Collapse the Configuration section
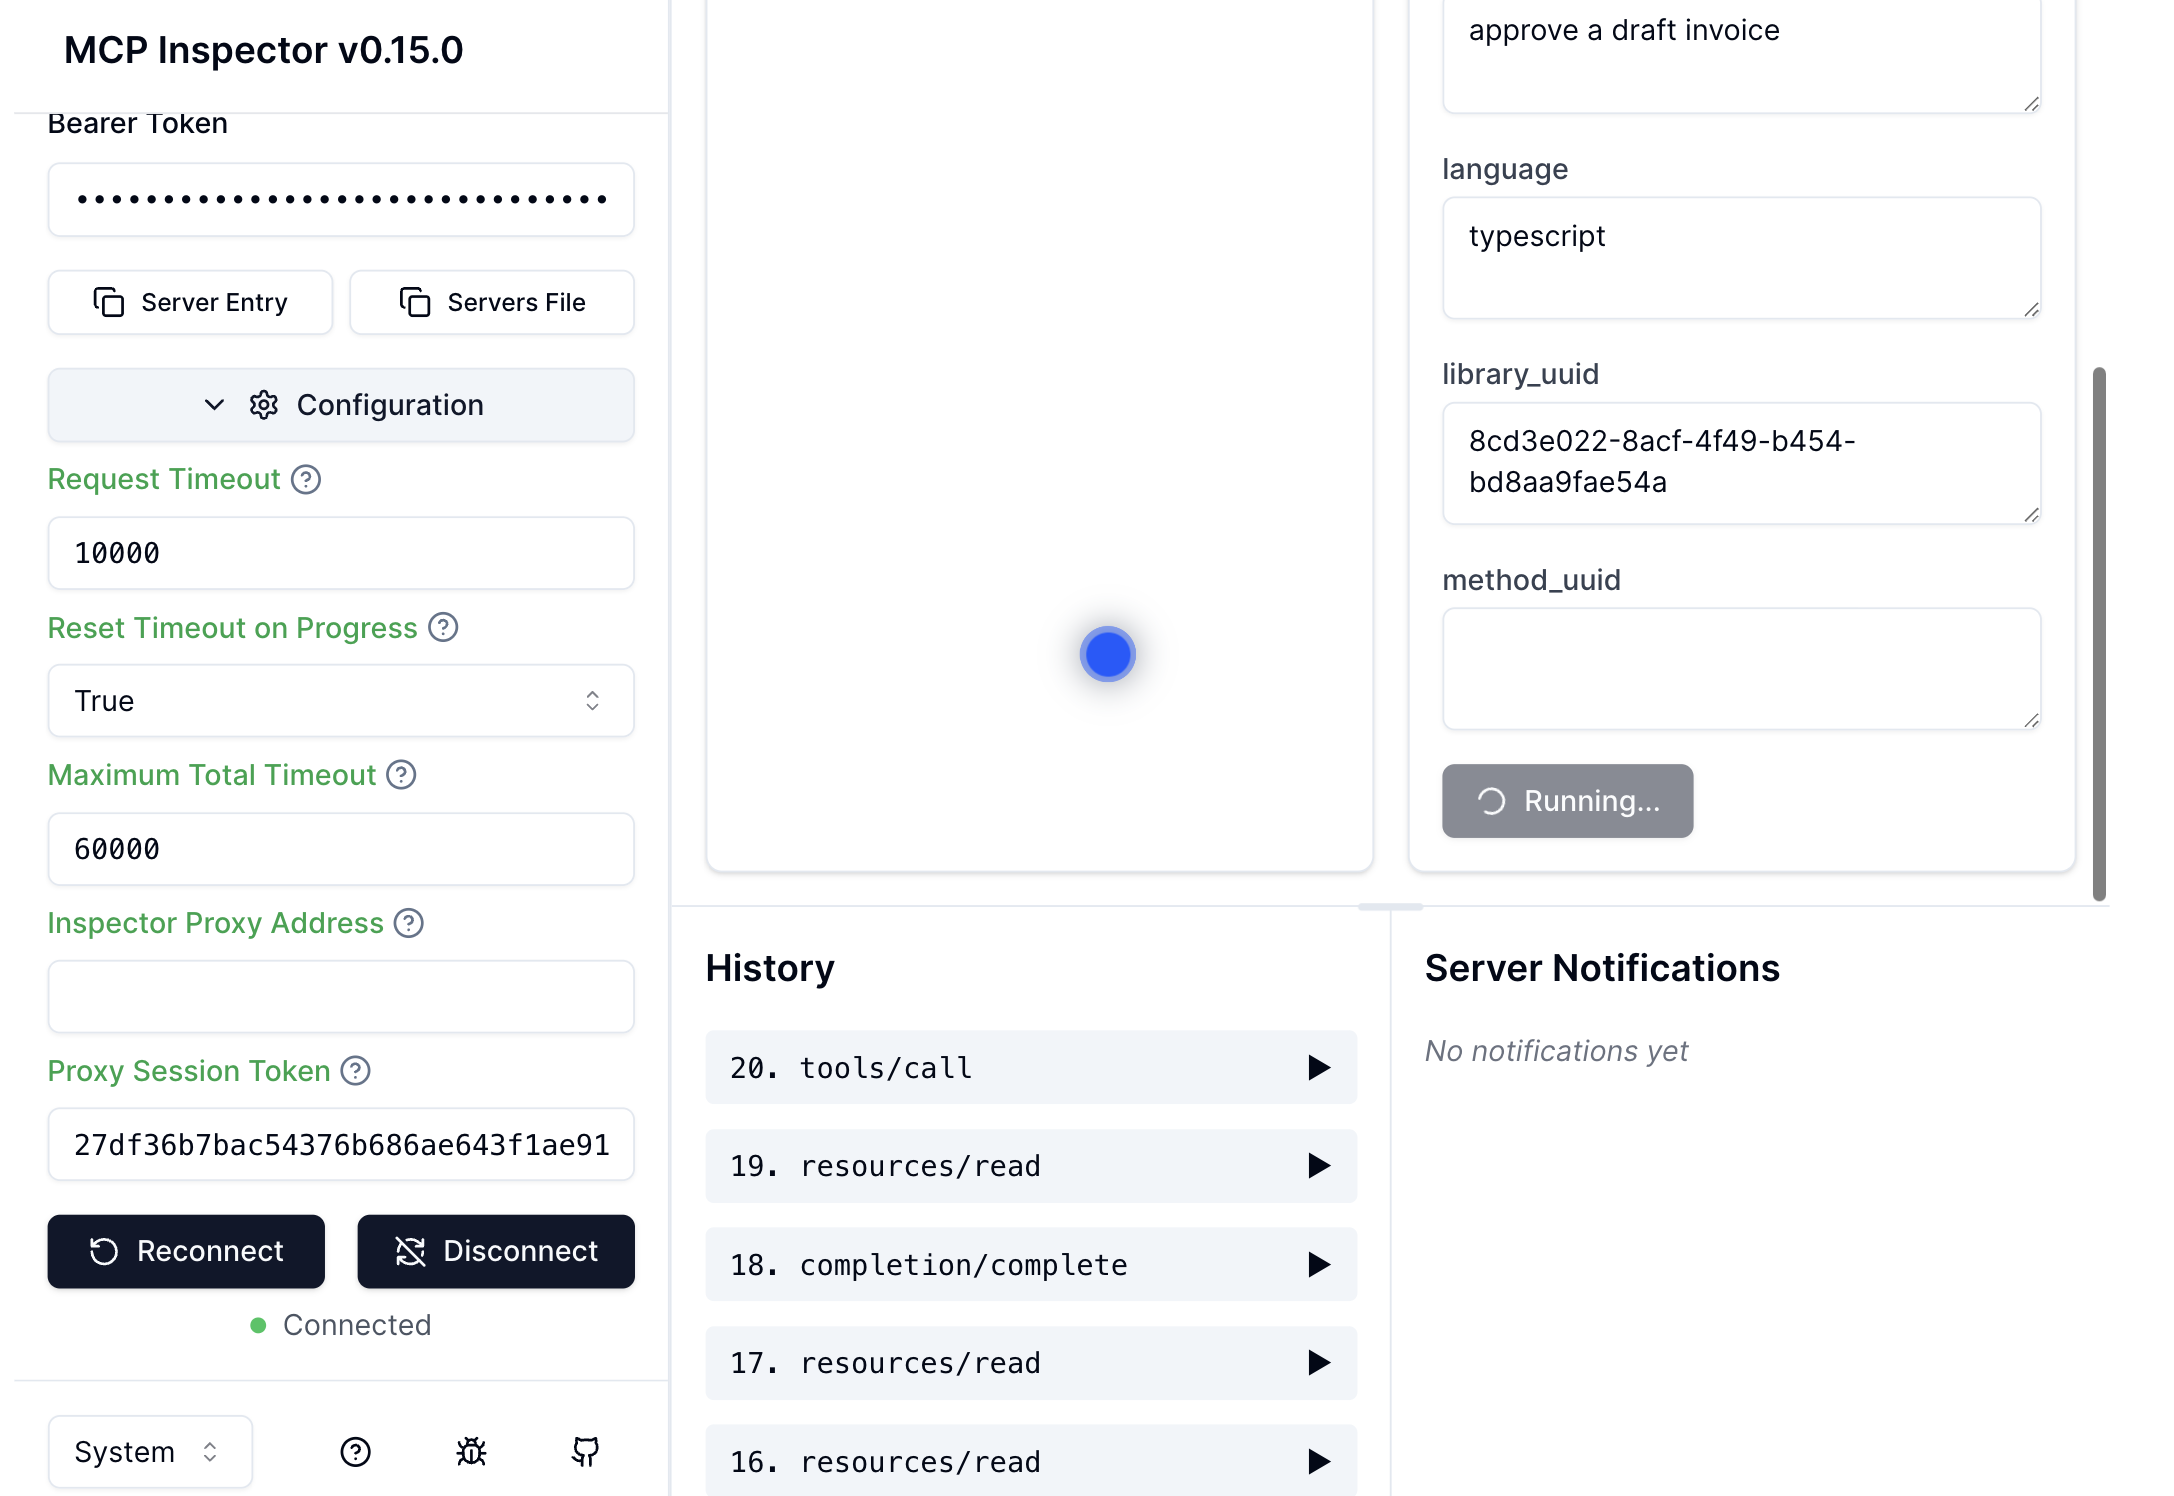Viewport: 2174px width, 1496px height. coord(341,405)
